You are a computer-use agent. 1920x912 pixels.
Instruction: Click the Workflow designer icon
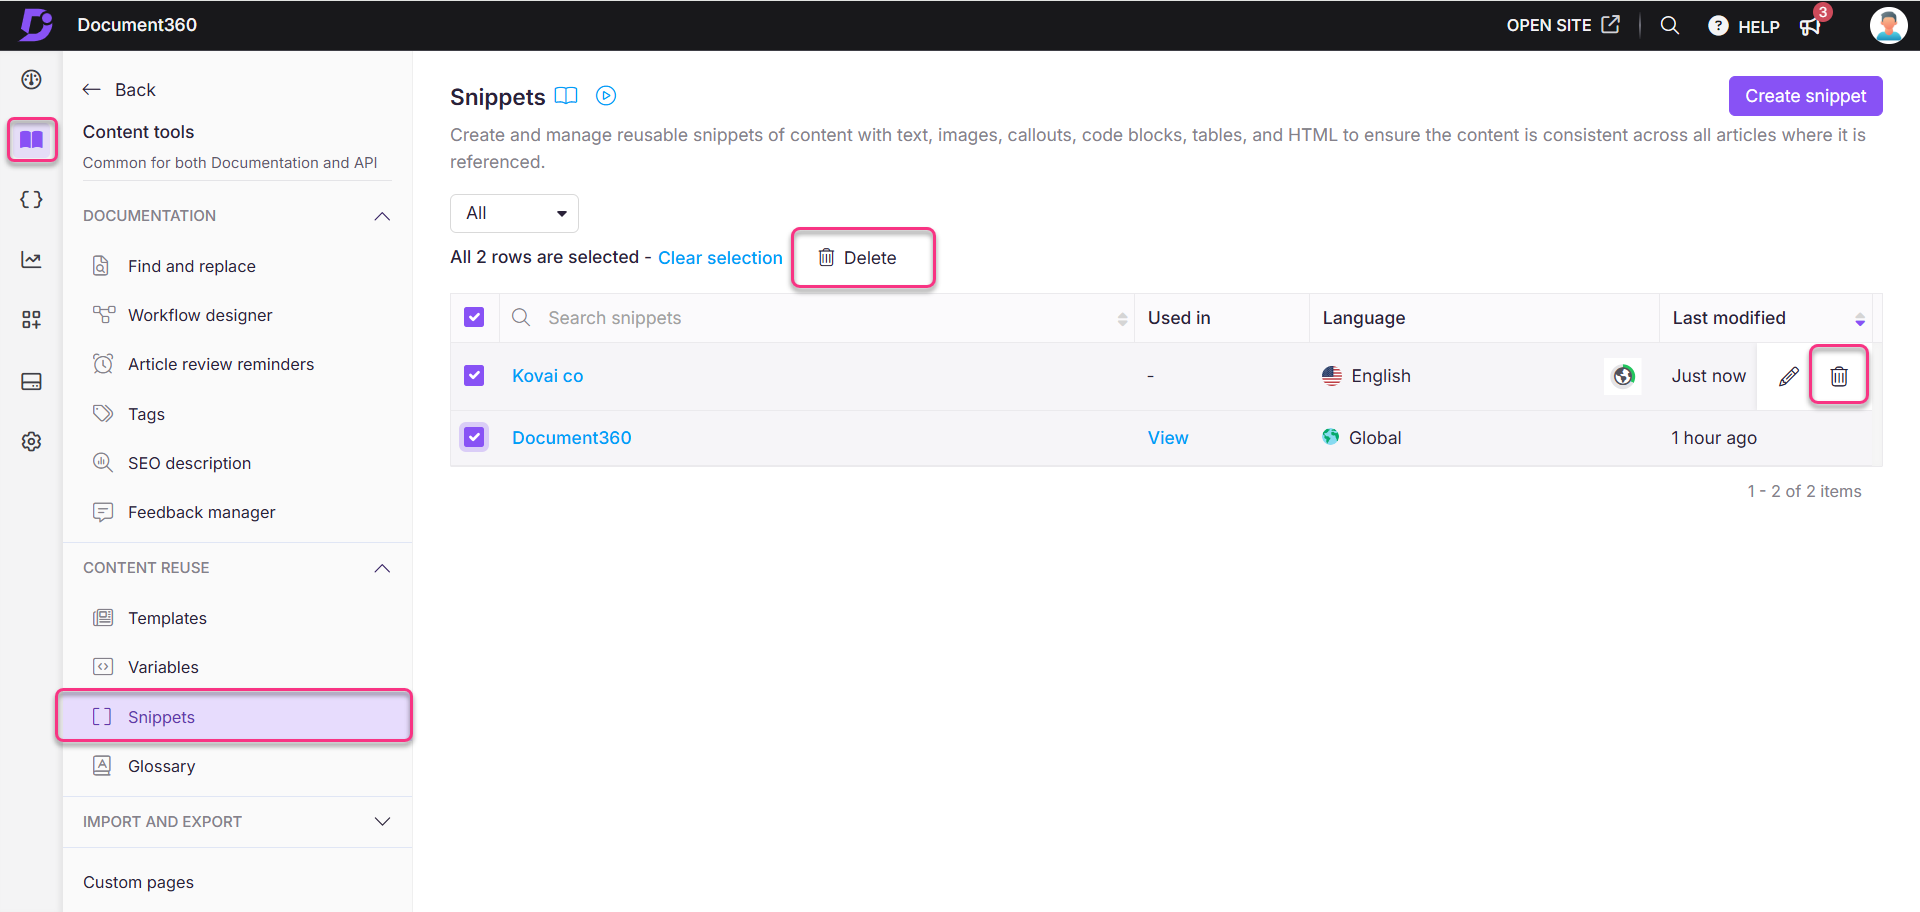103,315
